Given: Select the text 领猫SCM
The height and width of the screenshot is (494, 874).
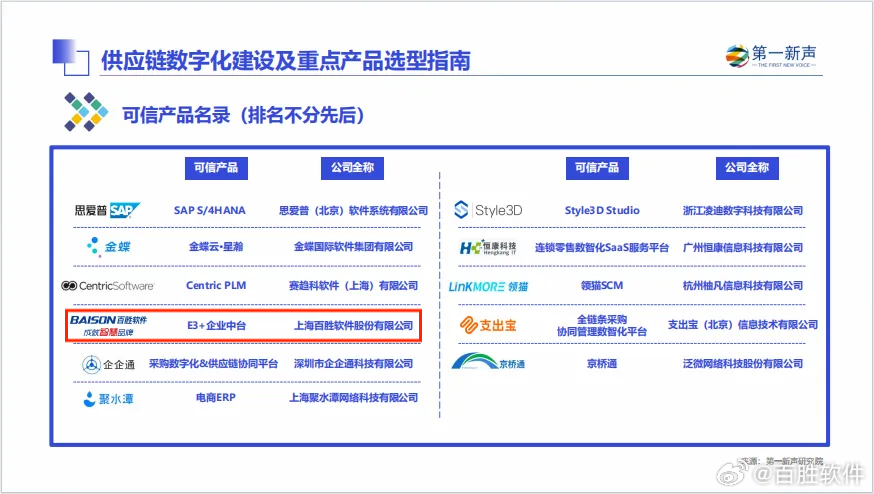Looking at the screenshot, I should pos(602,285).
